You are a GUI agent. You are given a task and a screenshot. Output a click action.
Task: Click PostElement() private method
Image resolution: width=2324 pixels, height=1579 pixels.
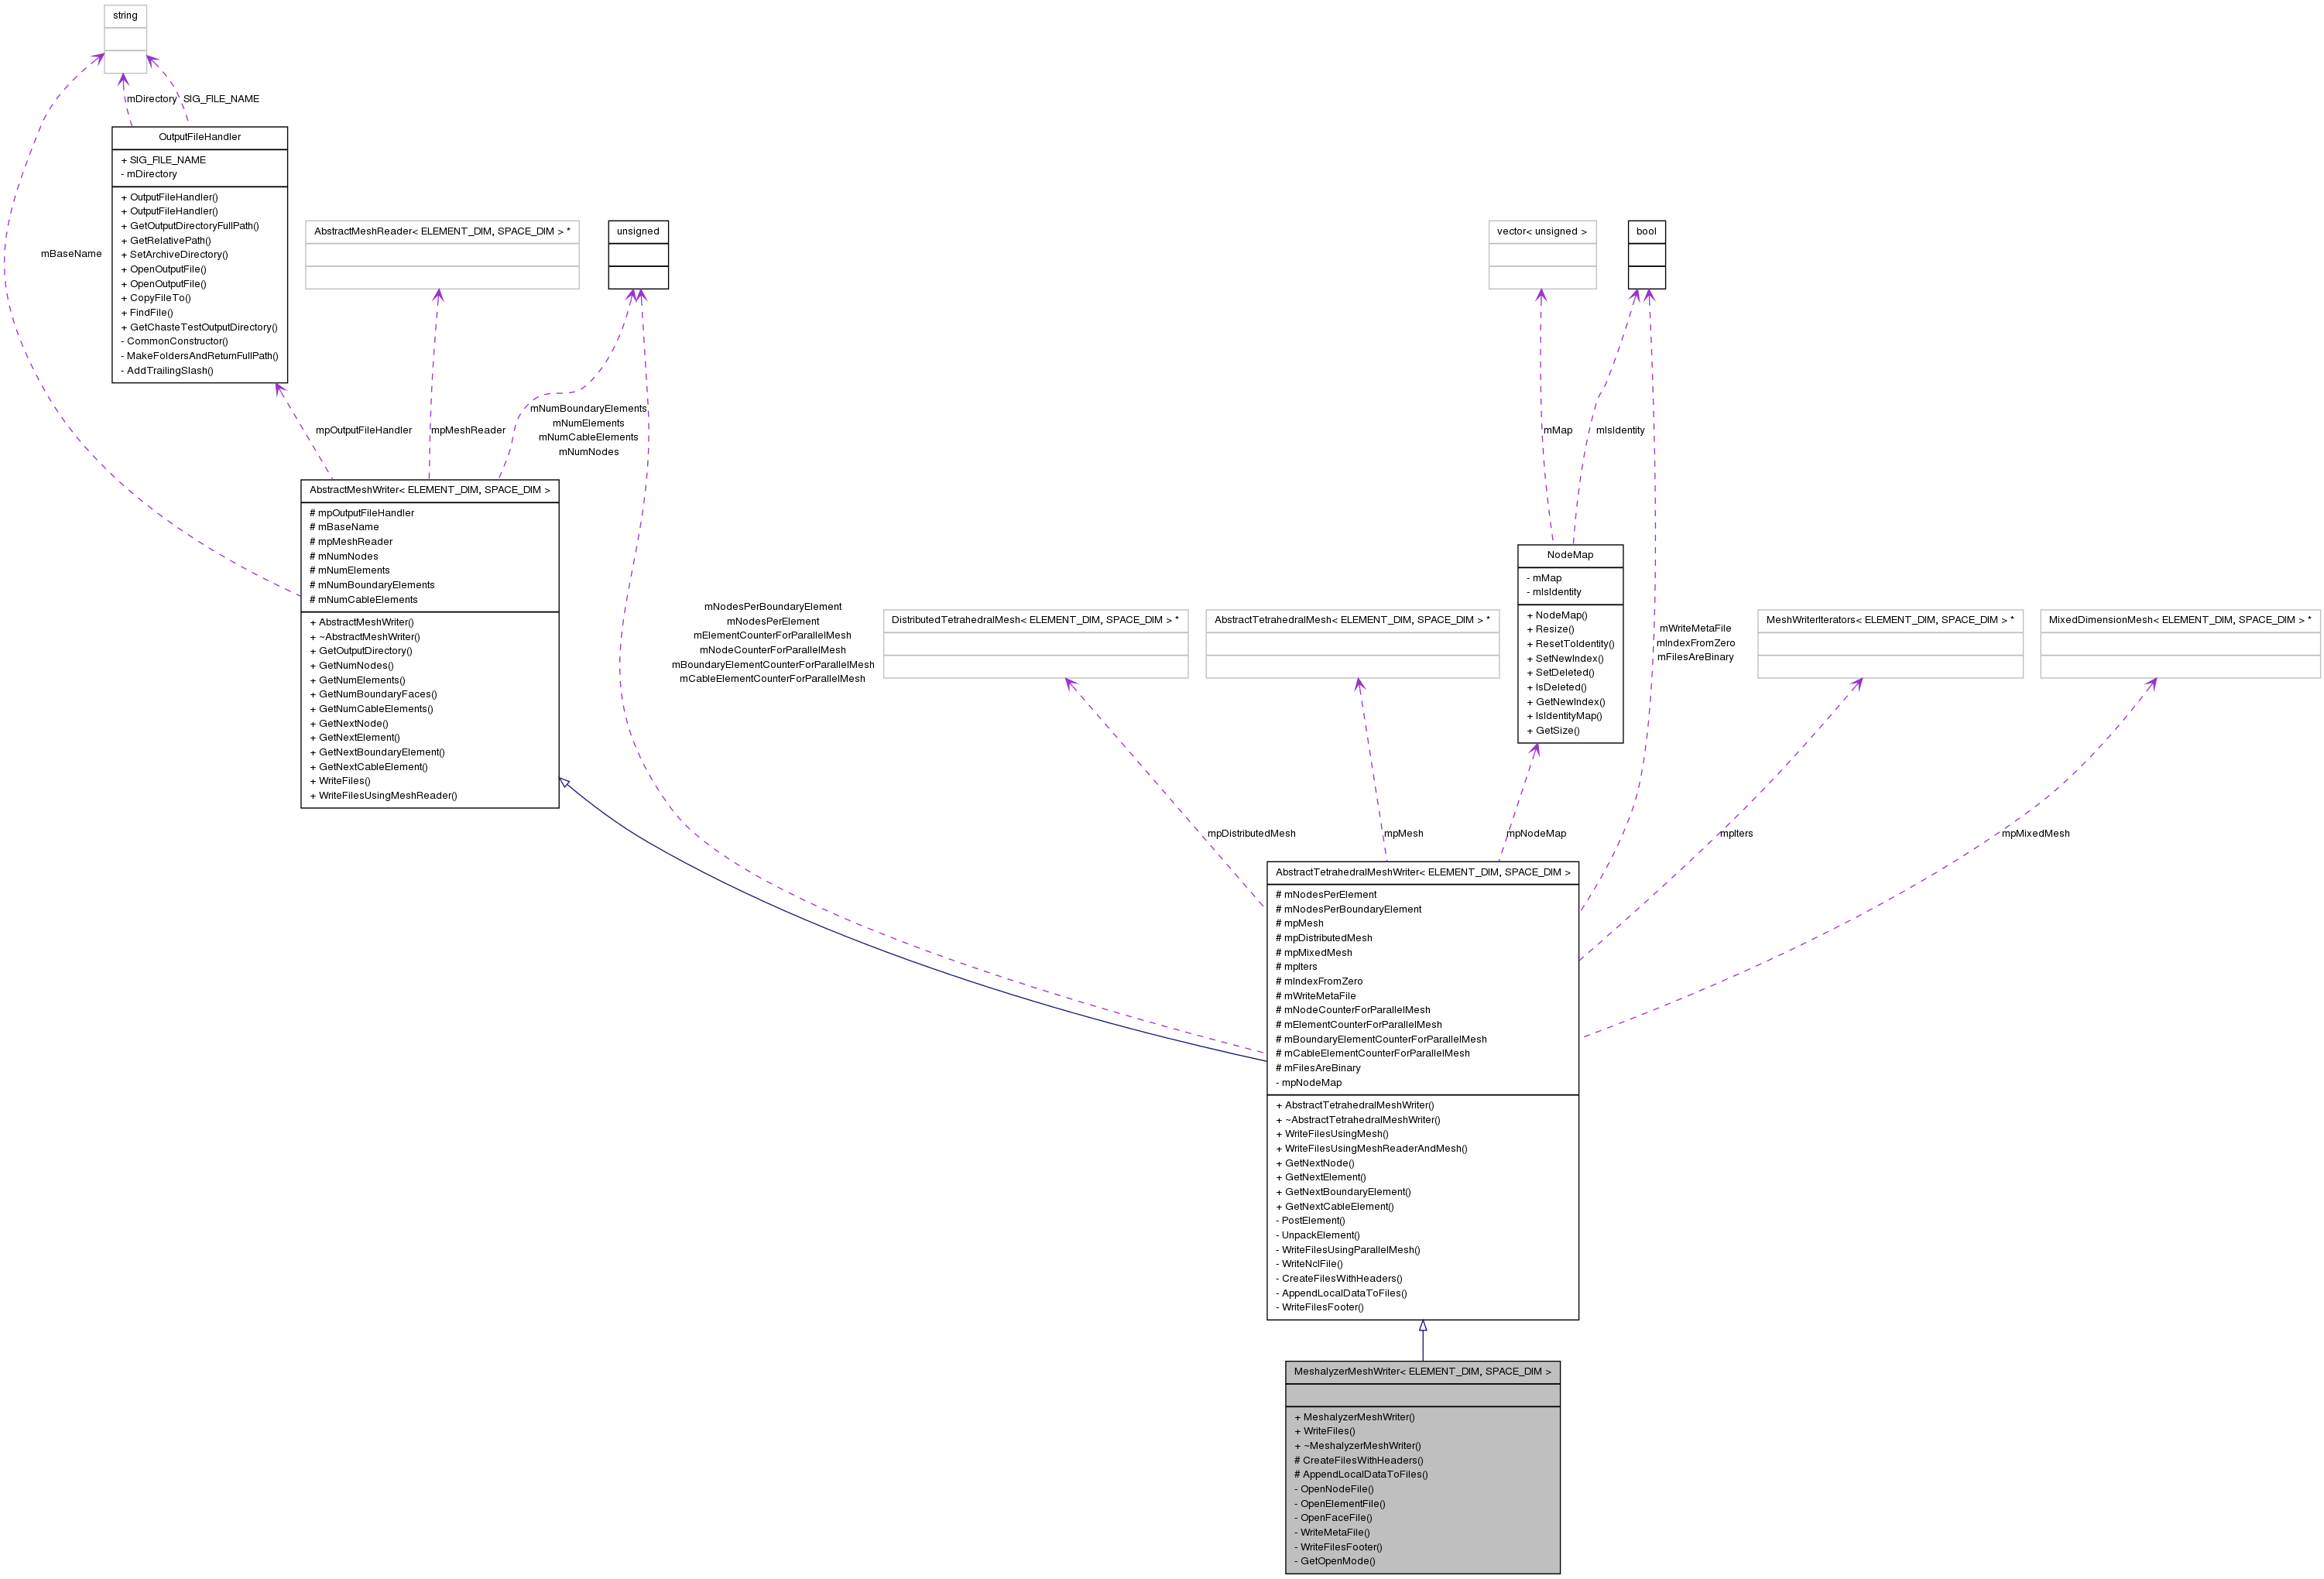click(1311, 1221)
